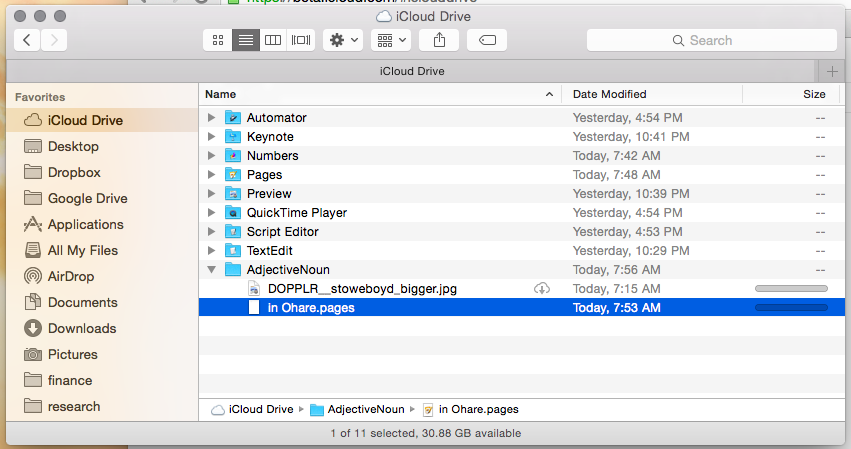The image size is (851, 449).
Task: Click the in Ohare.pages document icon
Action: pyautogui.click(x=253, y=307)
